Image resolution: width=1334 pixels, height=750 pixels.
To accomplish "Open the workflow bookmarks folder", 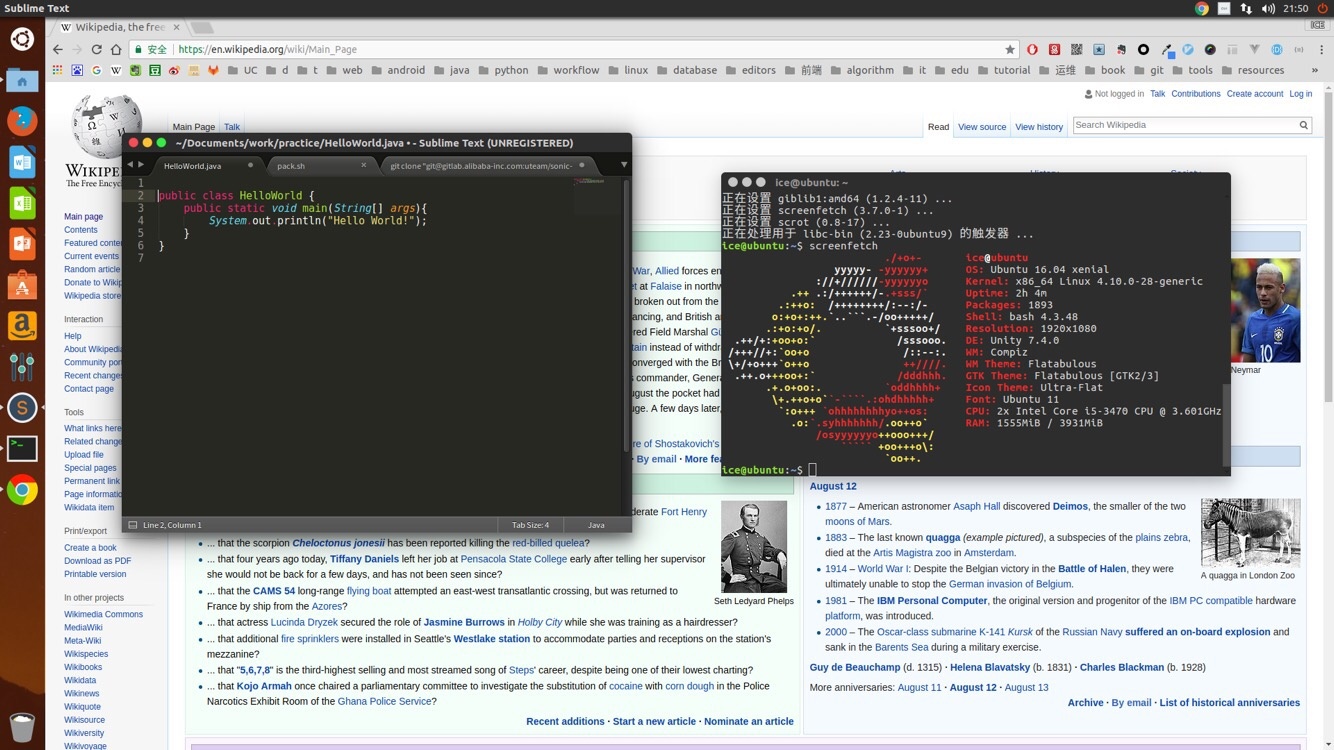I will pyautogui.click(x=568, y=70).
